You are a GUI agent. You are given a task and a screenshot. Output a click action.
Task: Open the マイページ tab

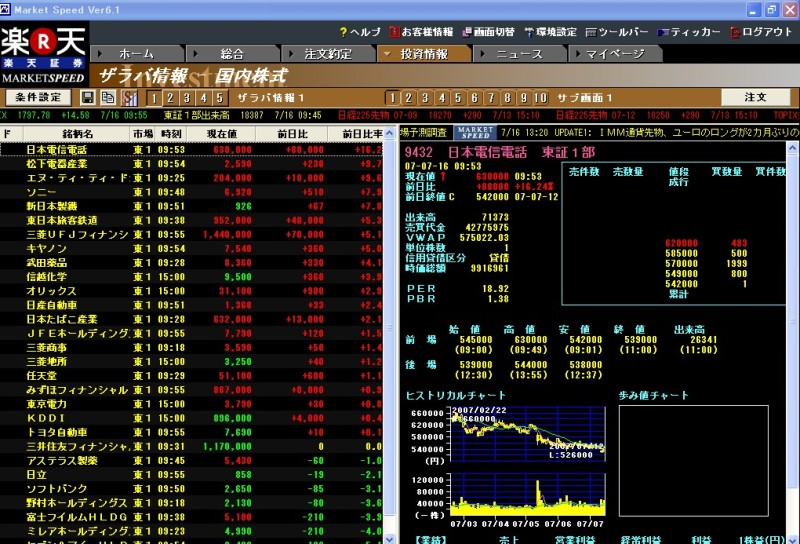tap(615, 54)
